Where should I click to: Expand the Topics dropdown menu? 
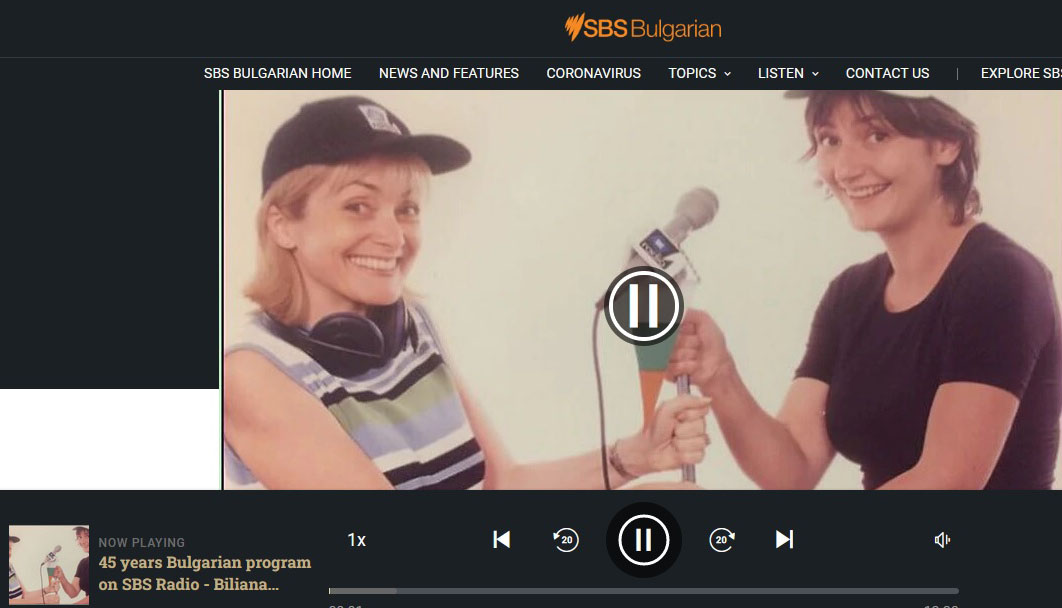click(699, 73)
